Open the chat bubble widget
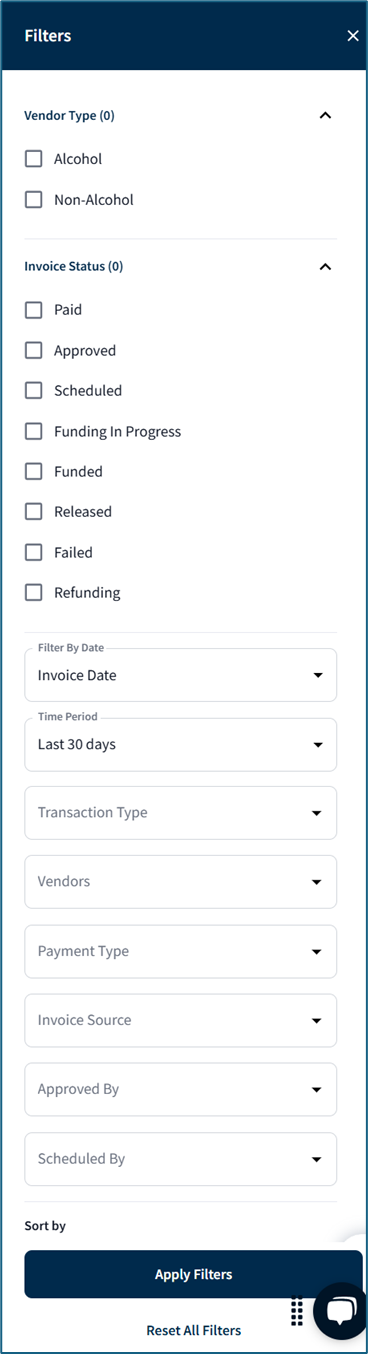The image size is (368, 1354). coord(341,1311)
